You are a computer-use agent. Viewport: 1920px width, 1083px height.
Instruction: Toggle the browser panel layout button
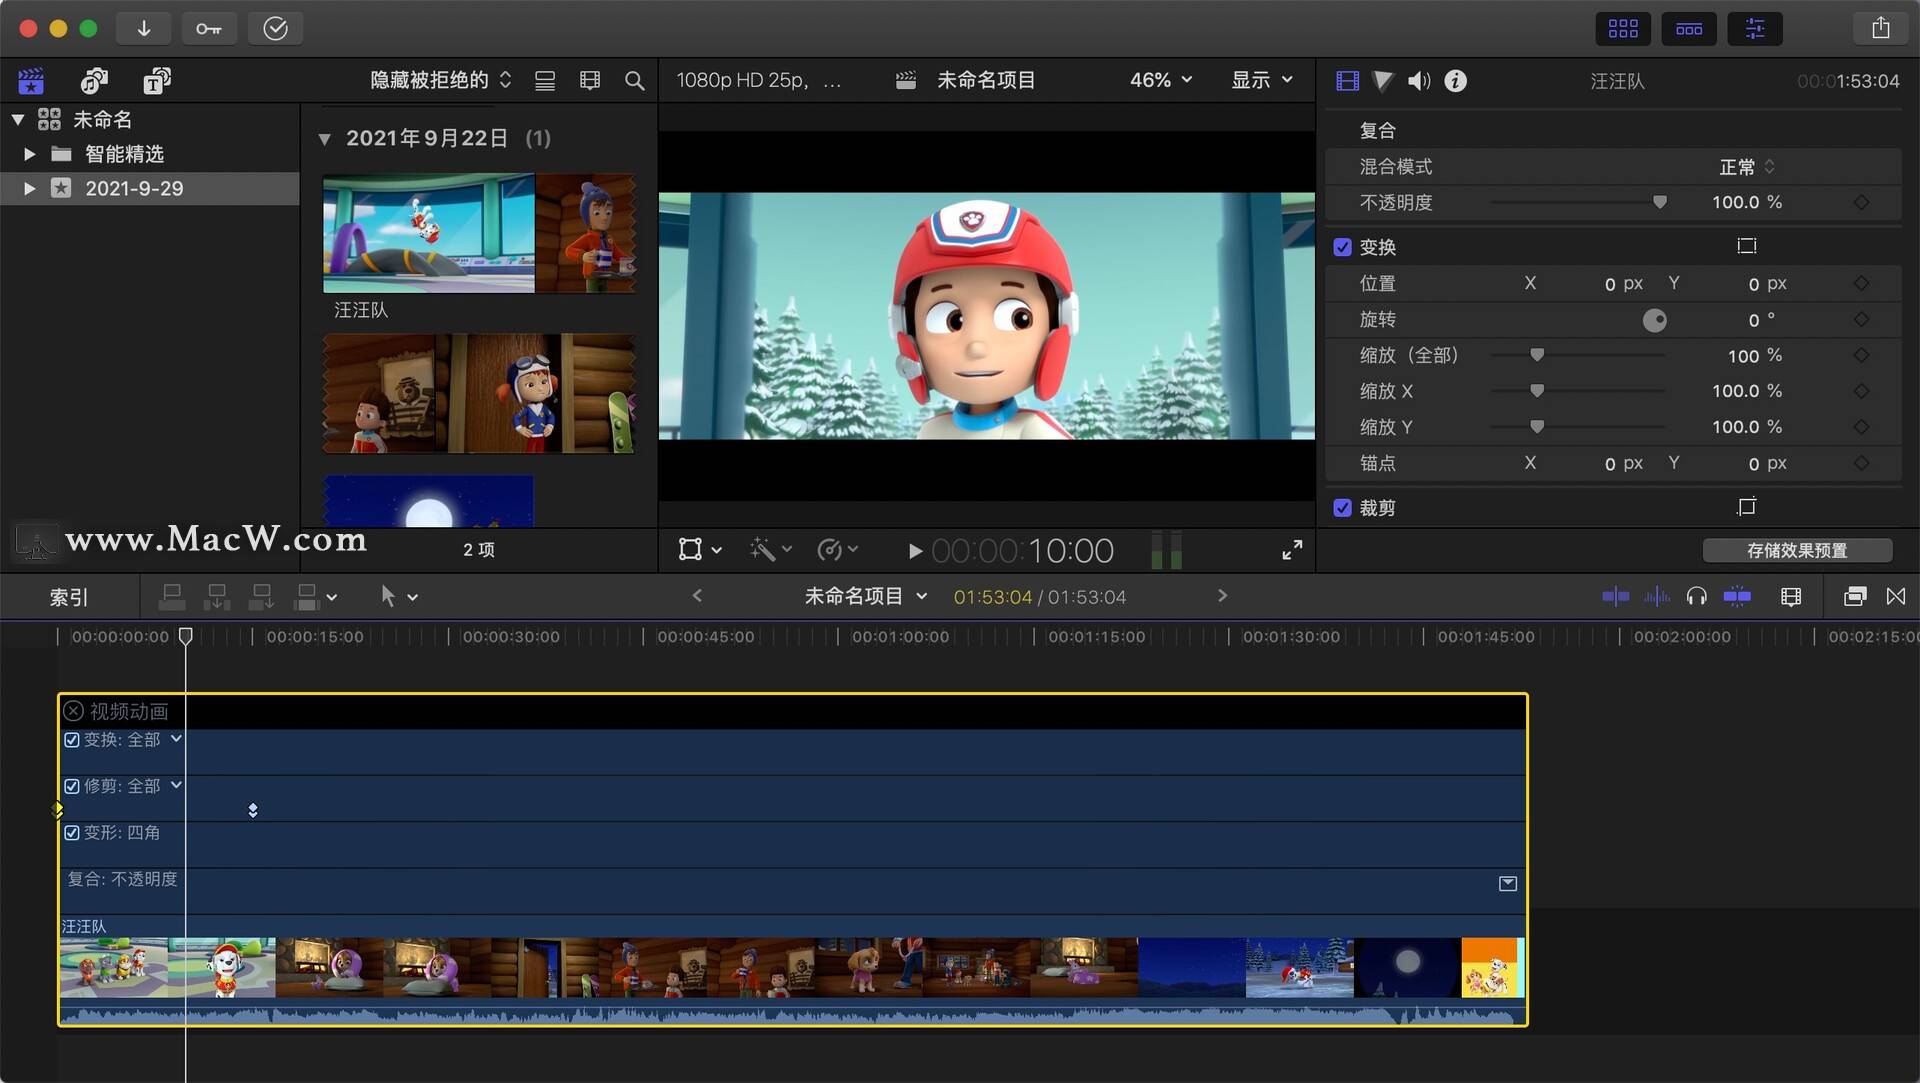1623,28
